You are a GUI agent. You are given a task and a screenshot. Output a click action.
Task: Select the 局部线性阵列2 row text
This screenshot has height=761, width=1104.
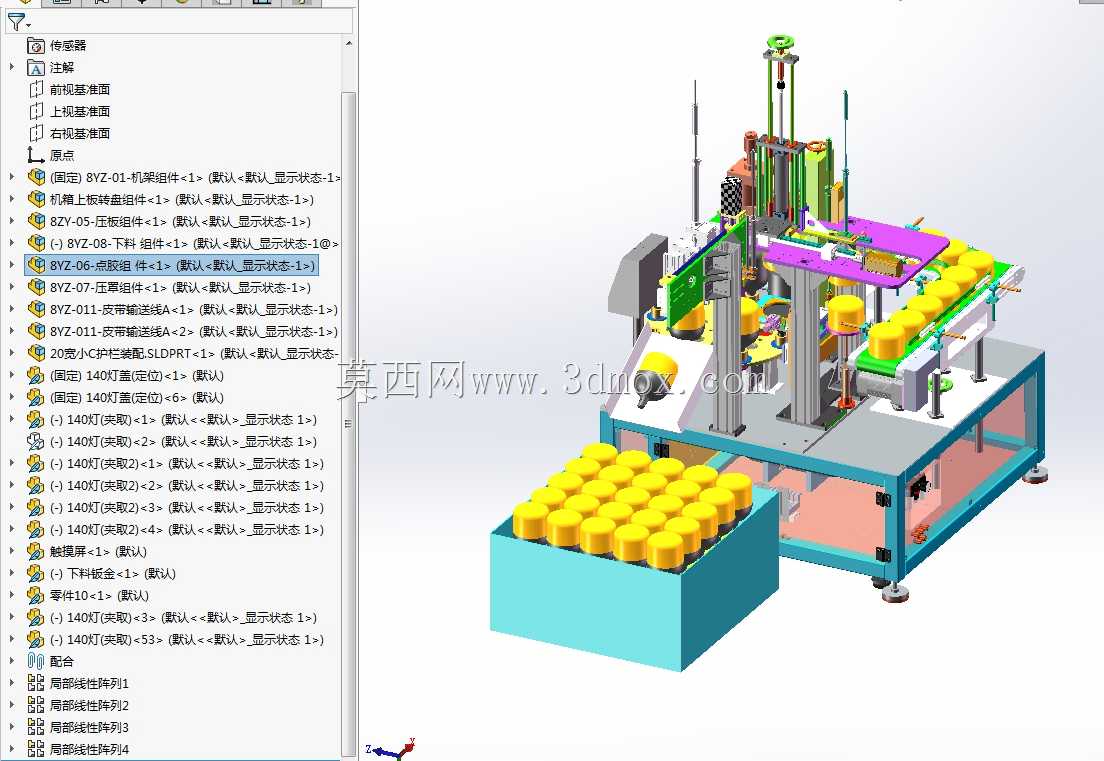click(x=89, y=705)
